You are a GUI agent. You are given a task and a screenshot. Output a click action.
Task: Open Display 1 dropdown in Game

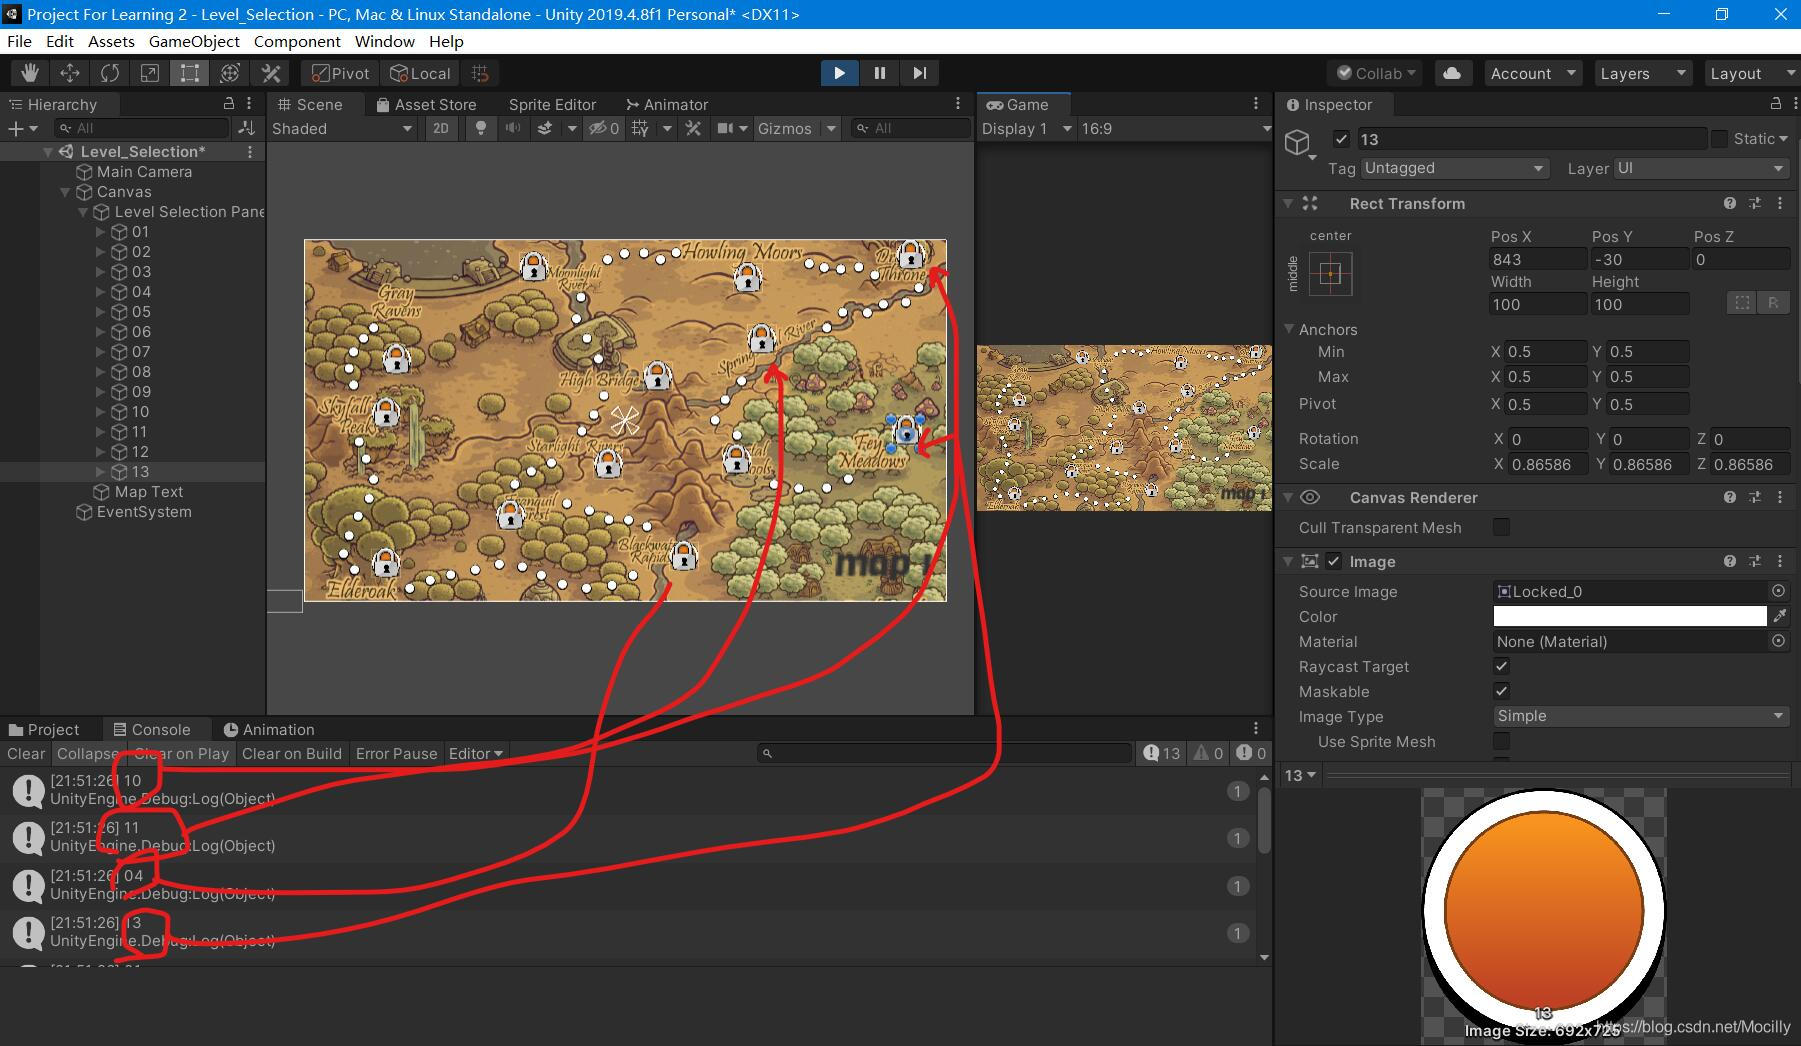tap(1026, 128)
